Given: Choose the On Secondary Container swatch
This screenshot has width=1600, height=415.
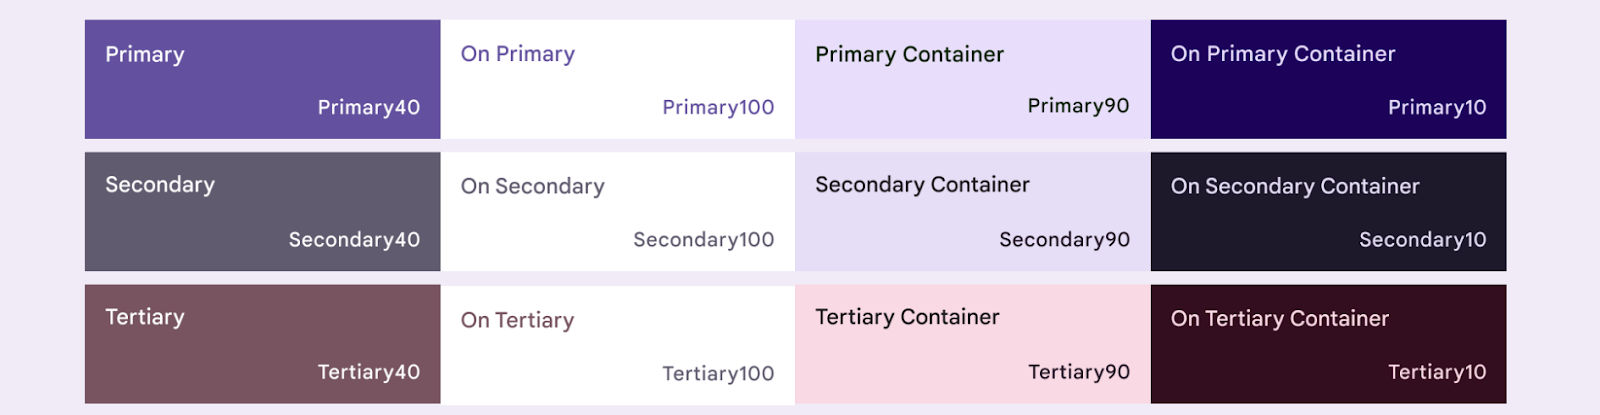Looking at the screenshot, I should pos(1328,211).
